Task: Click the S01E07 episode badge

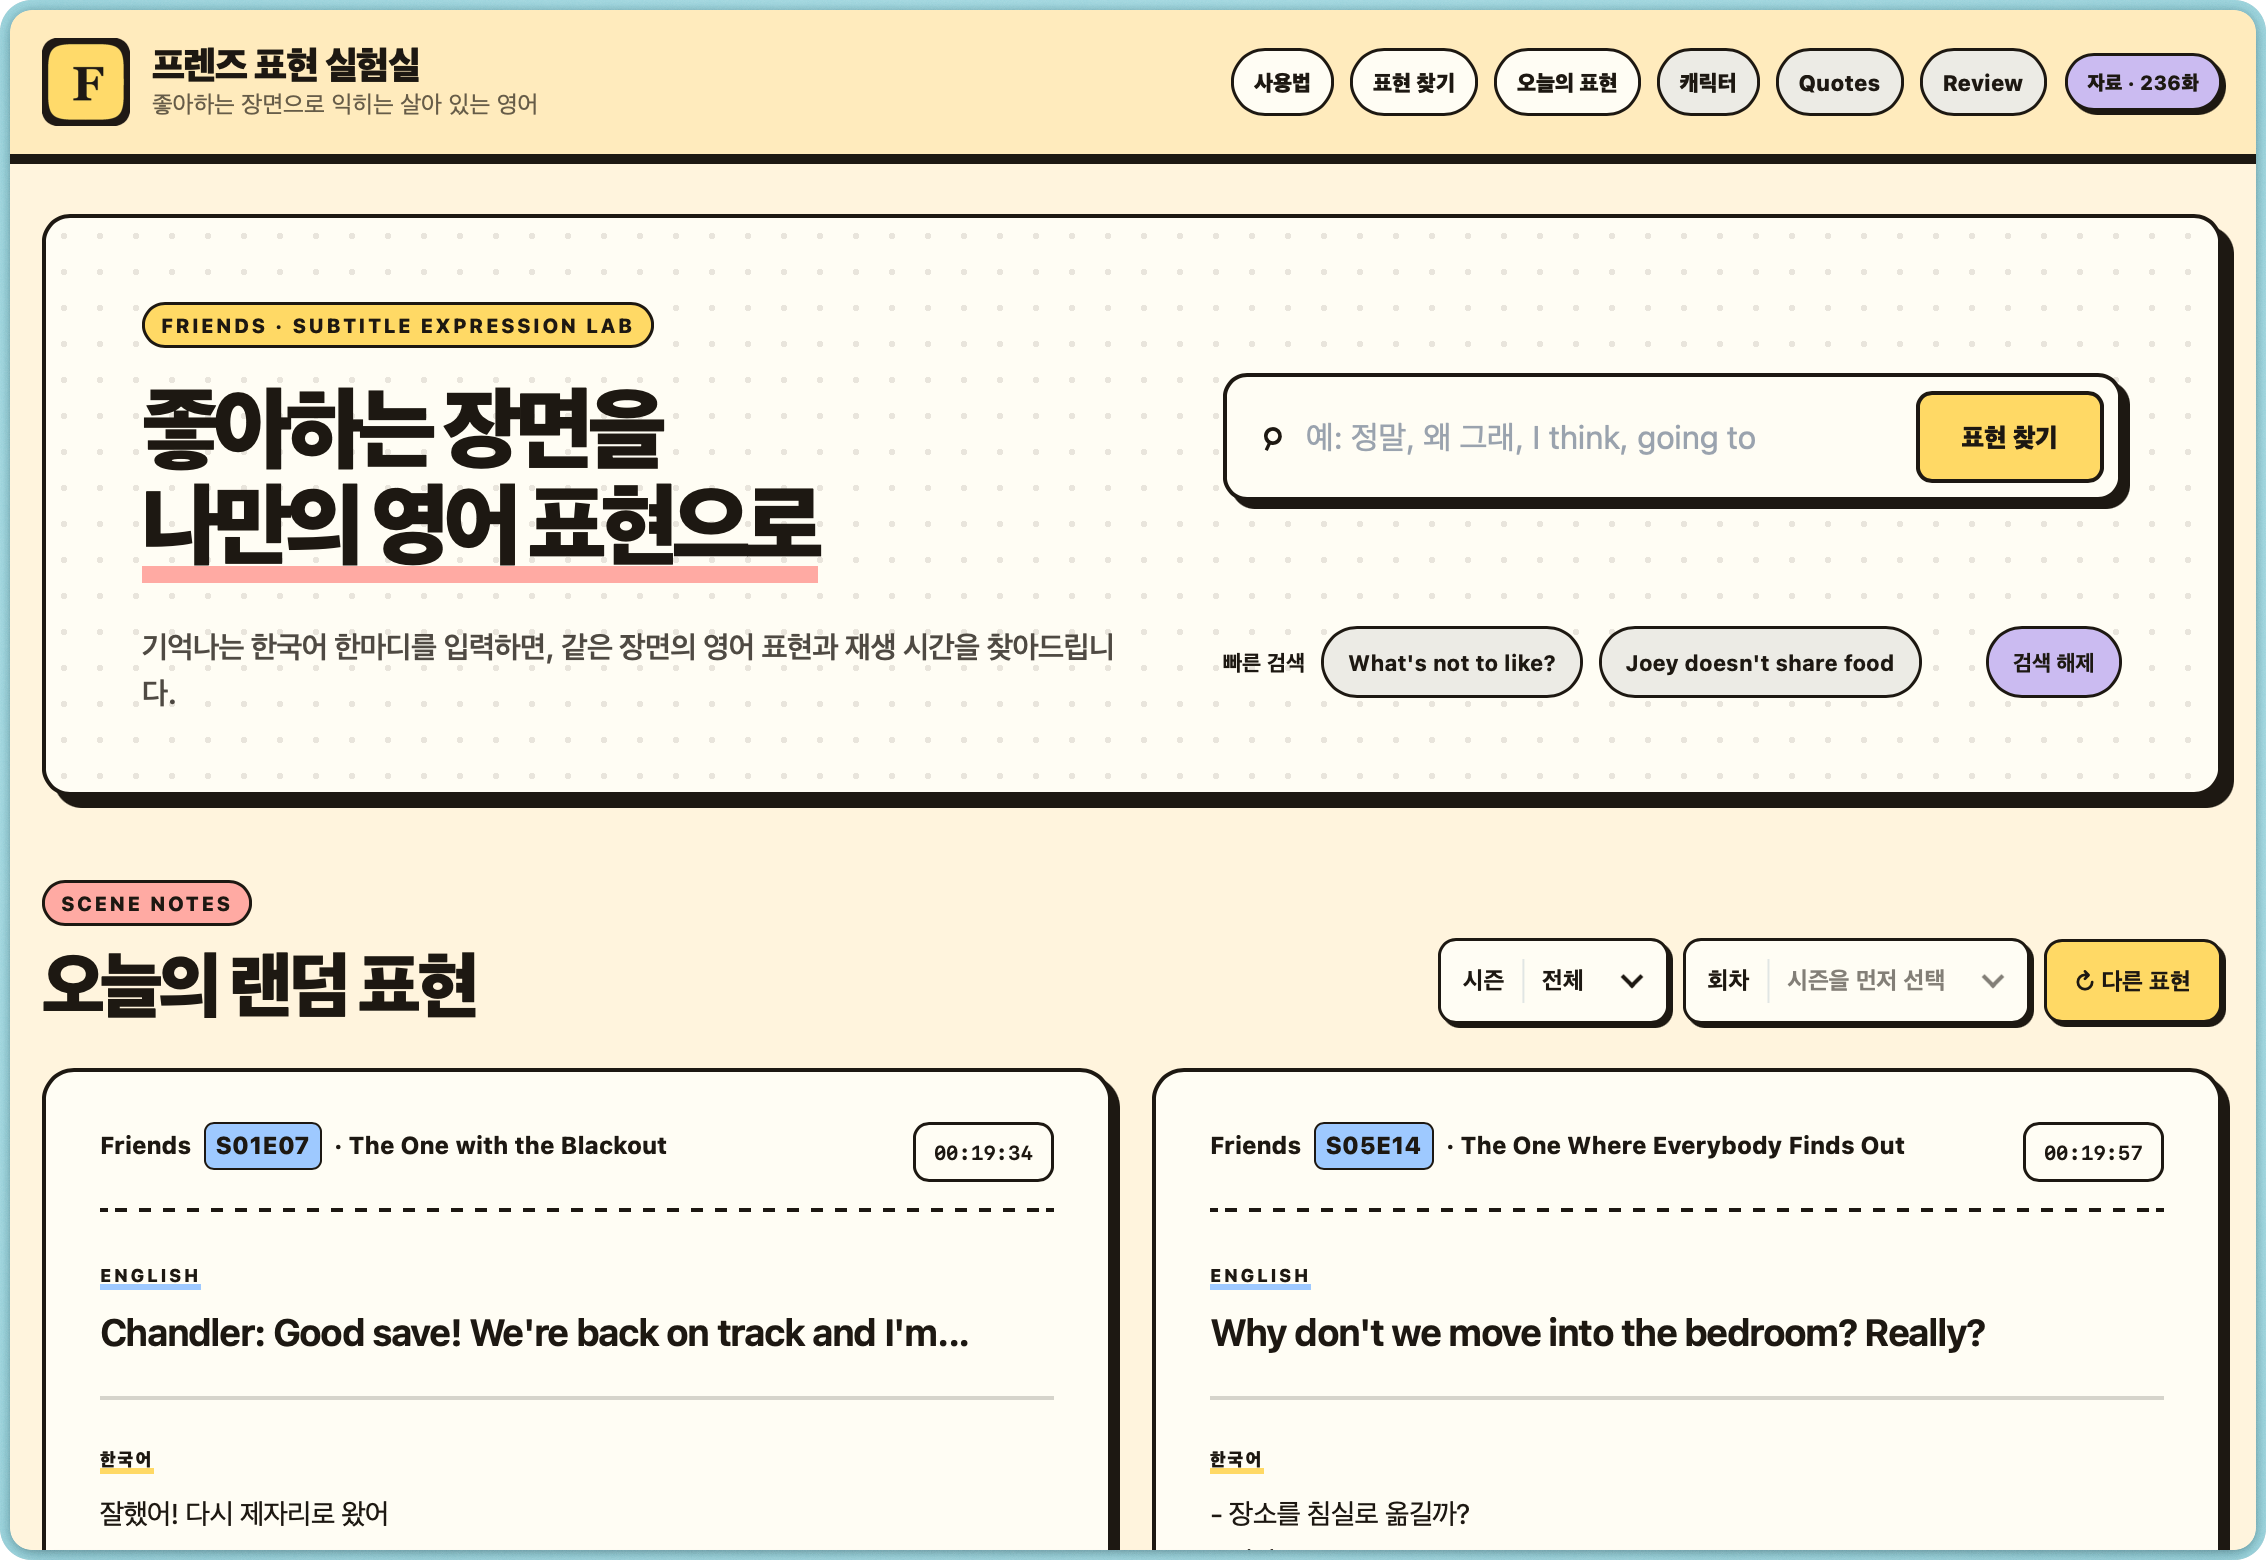Action: 263,1146
